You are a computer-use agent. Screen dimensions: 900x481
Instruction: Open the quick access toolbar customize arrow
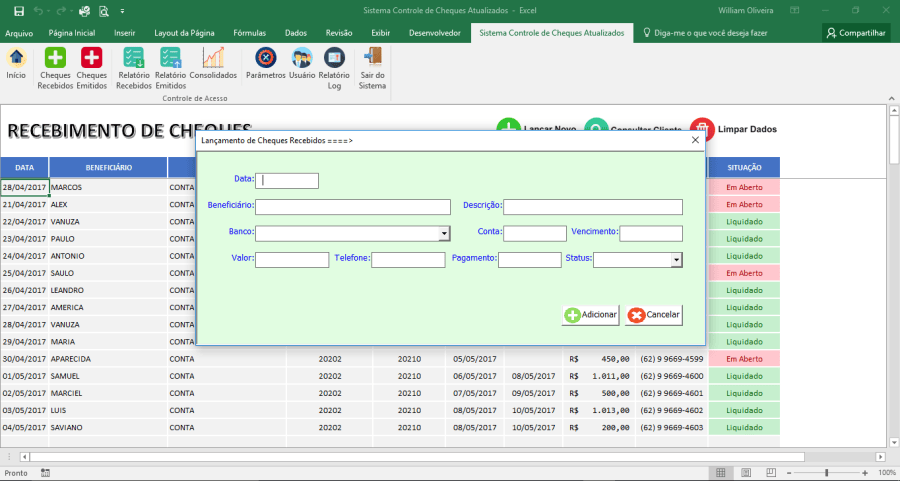(x=122, y=11)
